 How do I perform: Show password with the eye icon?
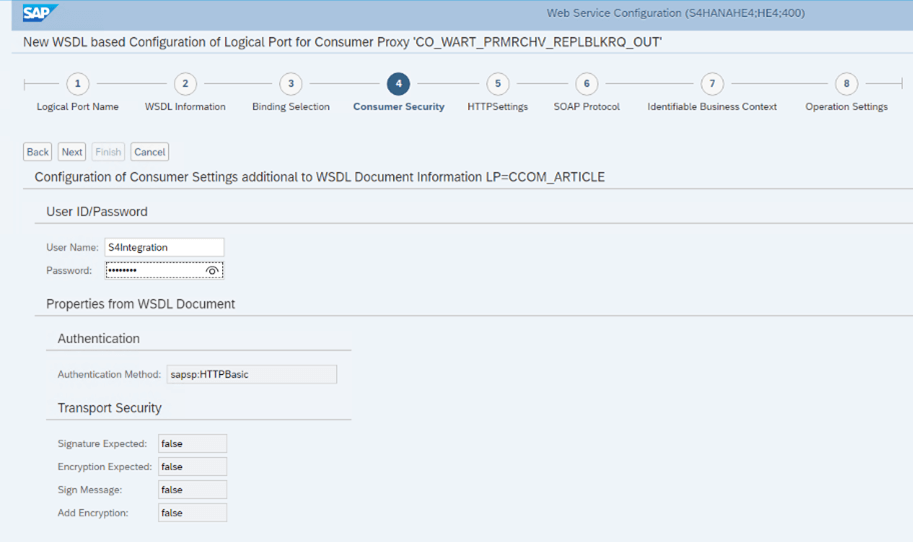(212, 271)
